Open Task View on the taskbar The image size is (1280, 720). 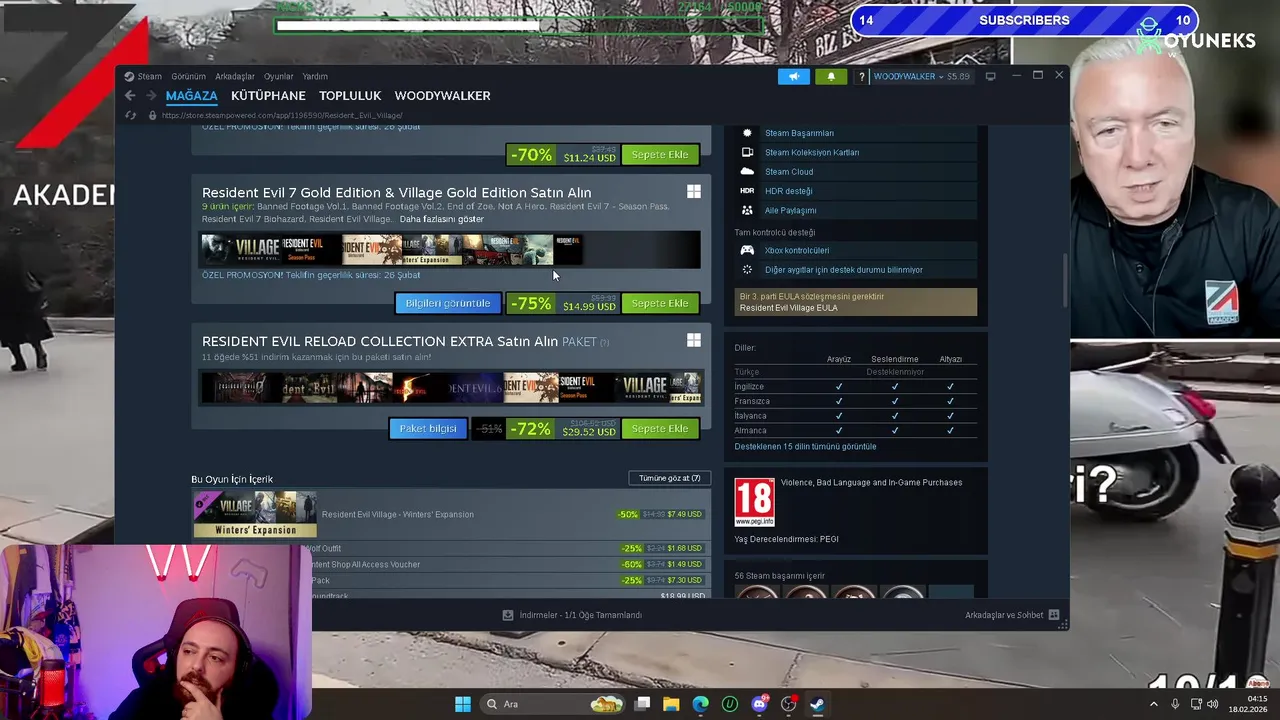(643, 704)
